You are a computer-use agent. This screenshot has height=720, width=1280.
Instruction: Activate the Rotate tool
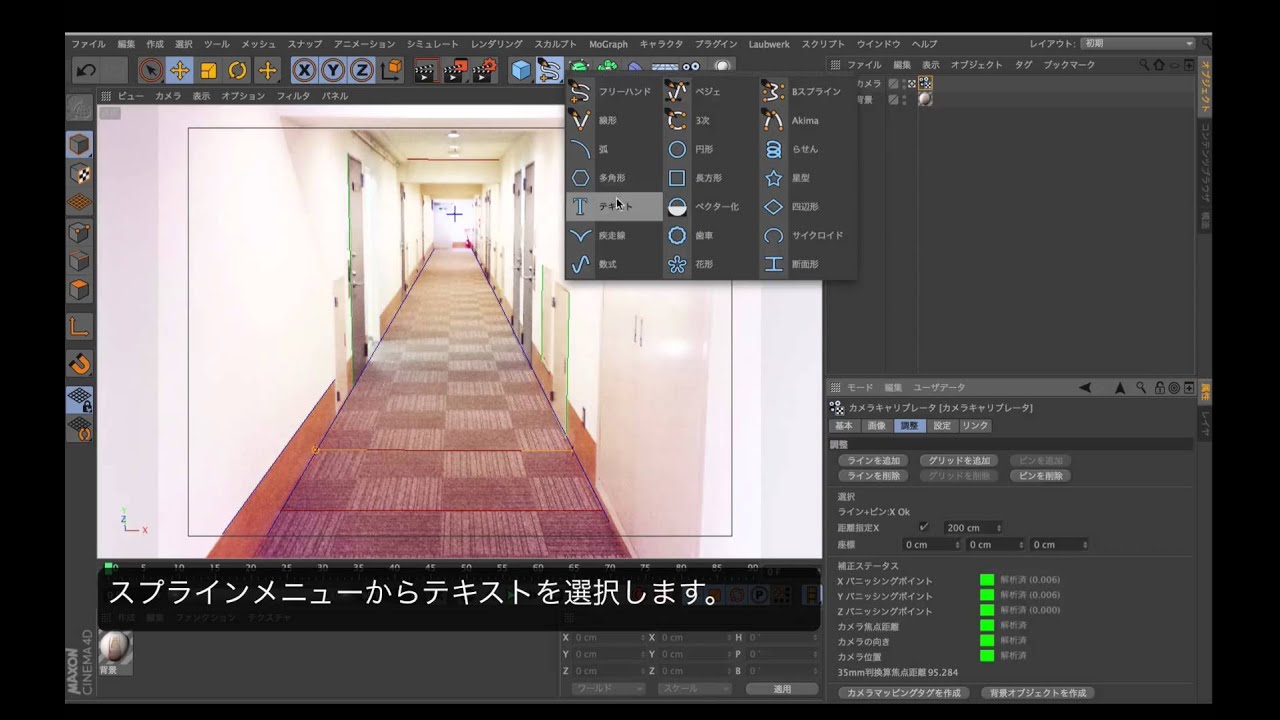click(x=238, y=70)
